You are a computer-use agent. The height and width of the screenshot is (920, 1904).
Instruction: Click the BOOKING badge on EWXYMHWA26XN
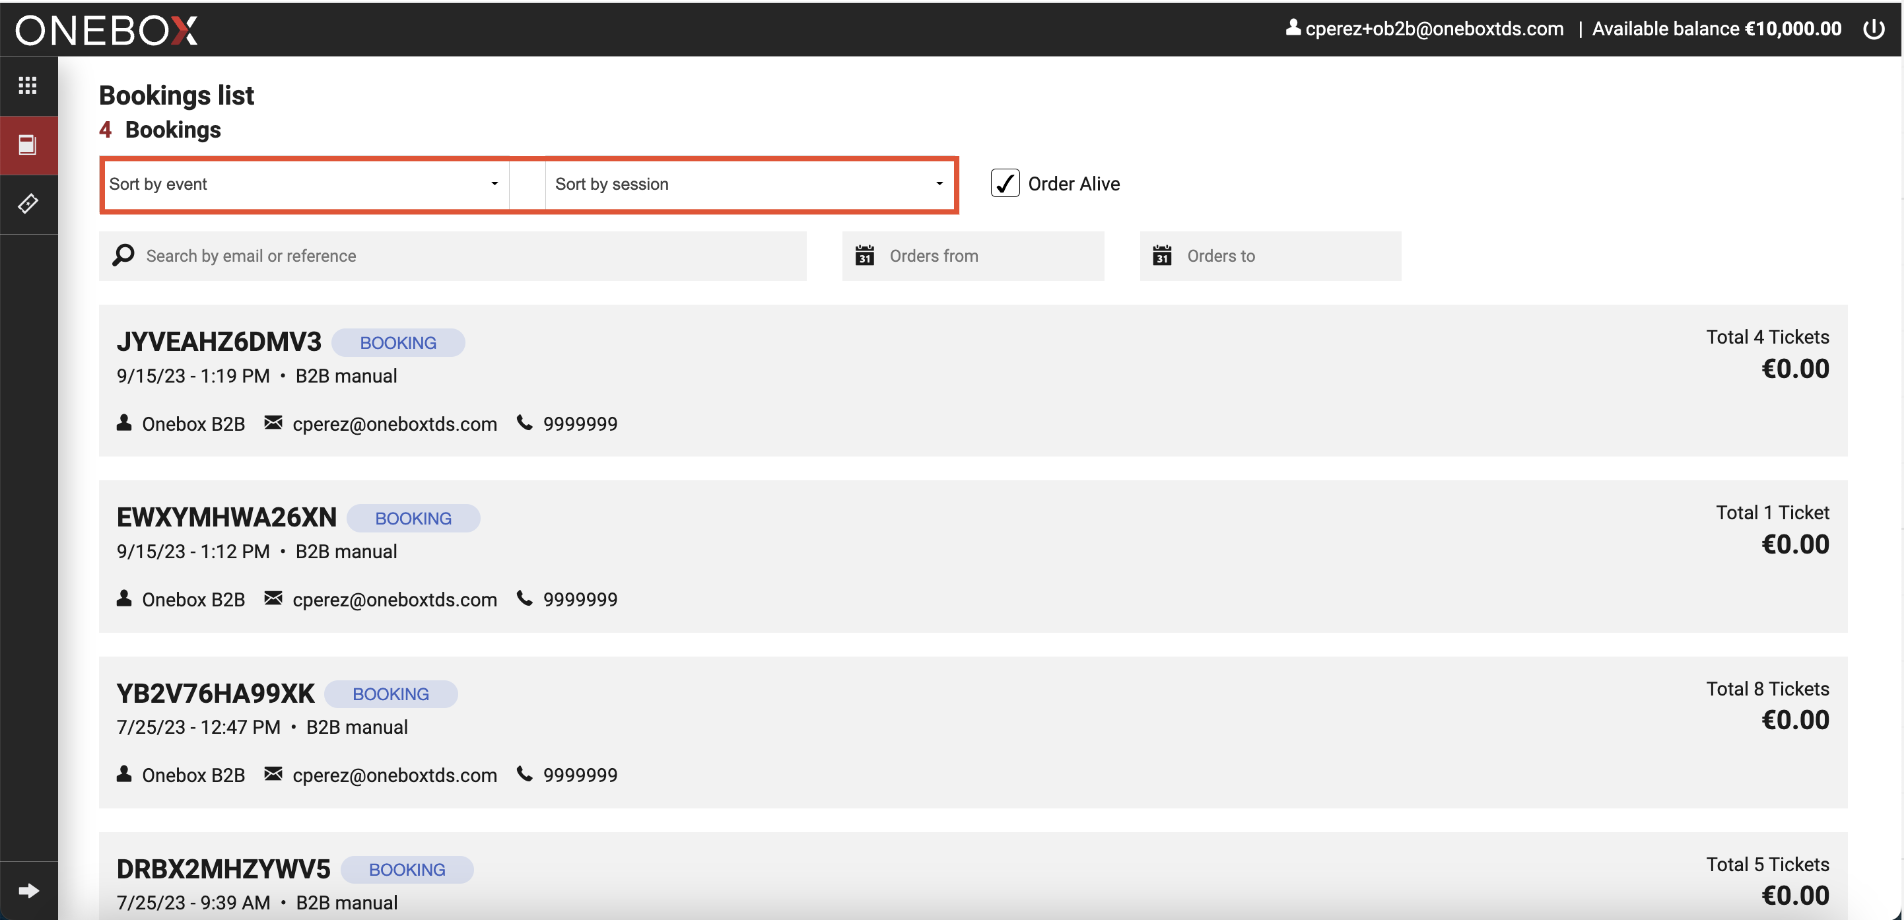coord(413,518)
